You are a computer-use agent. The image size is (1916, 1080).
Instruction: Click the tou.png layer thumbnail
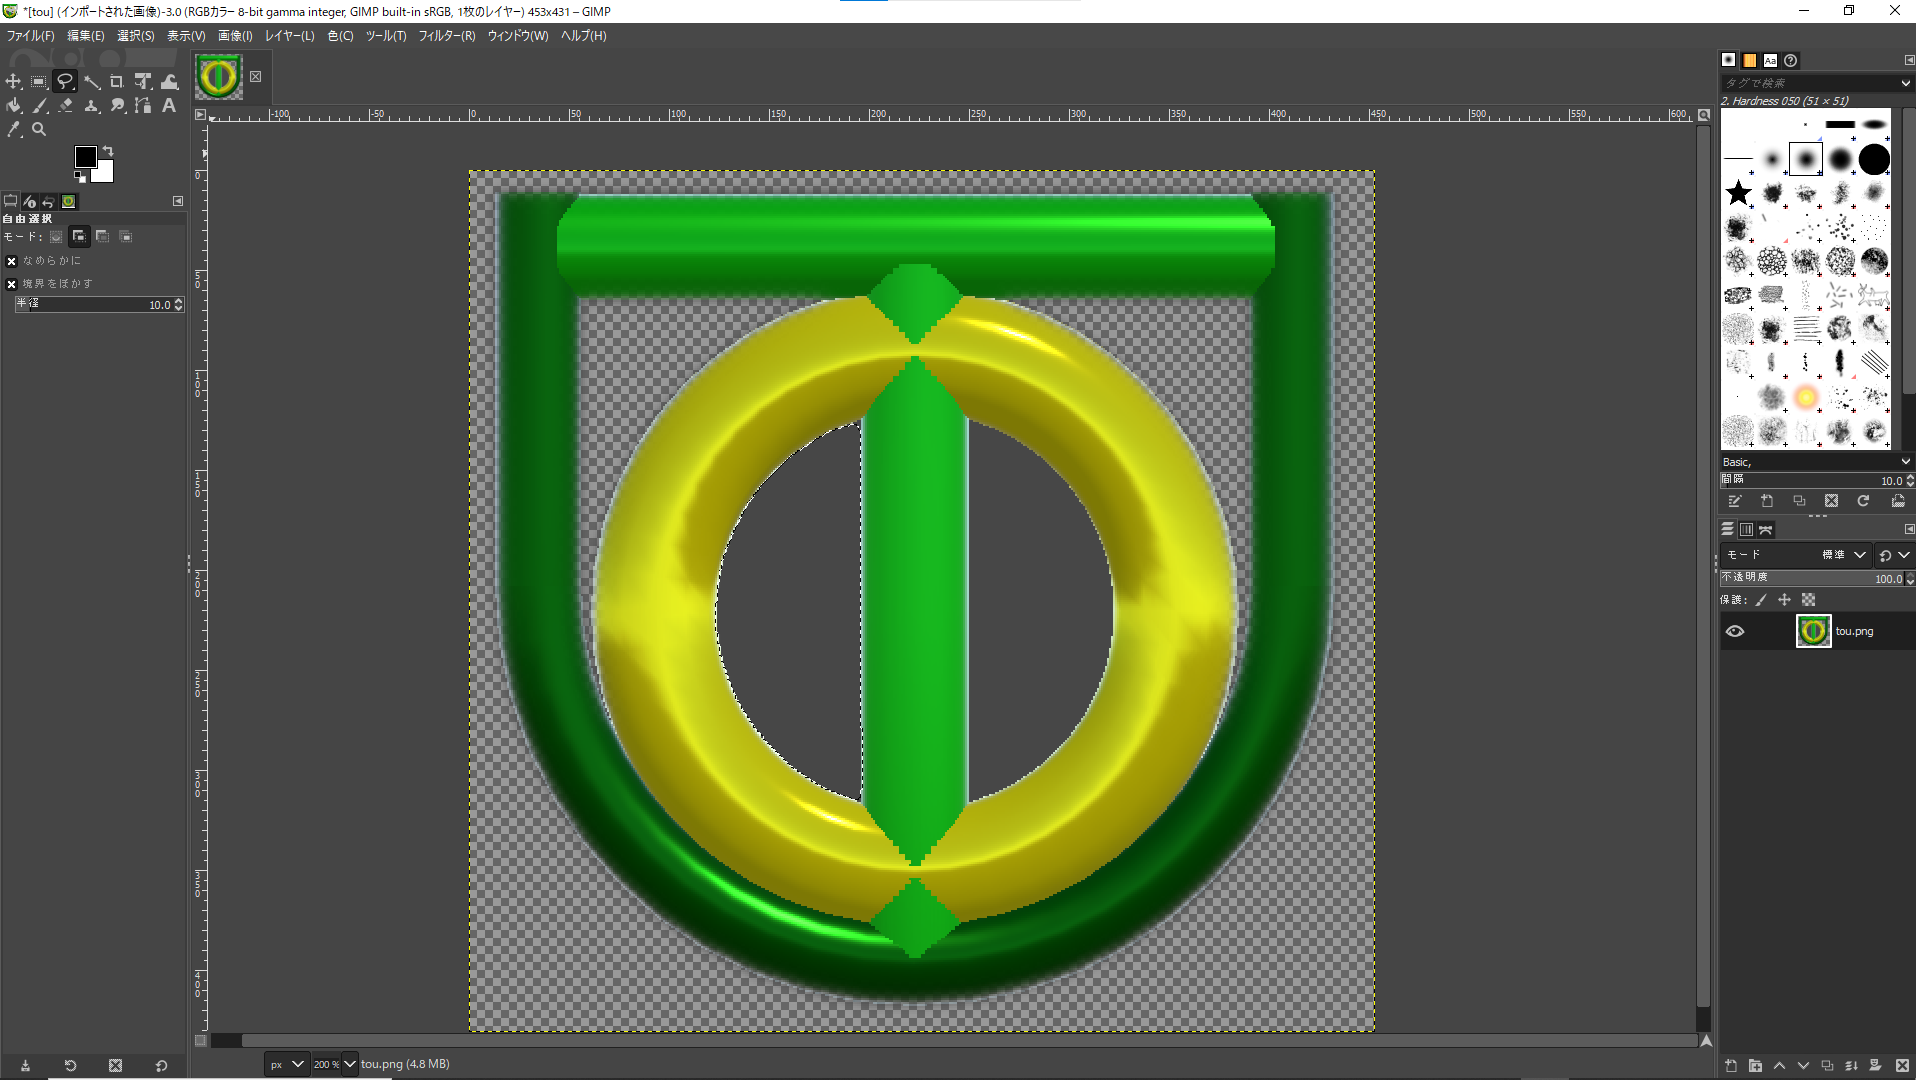tap(1813, 631)
